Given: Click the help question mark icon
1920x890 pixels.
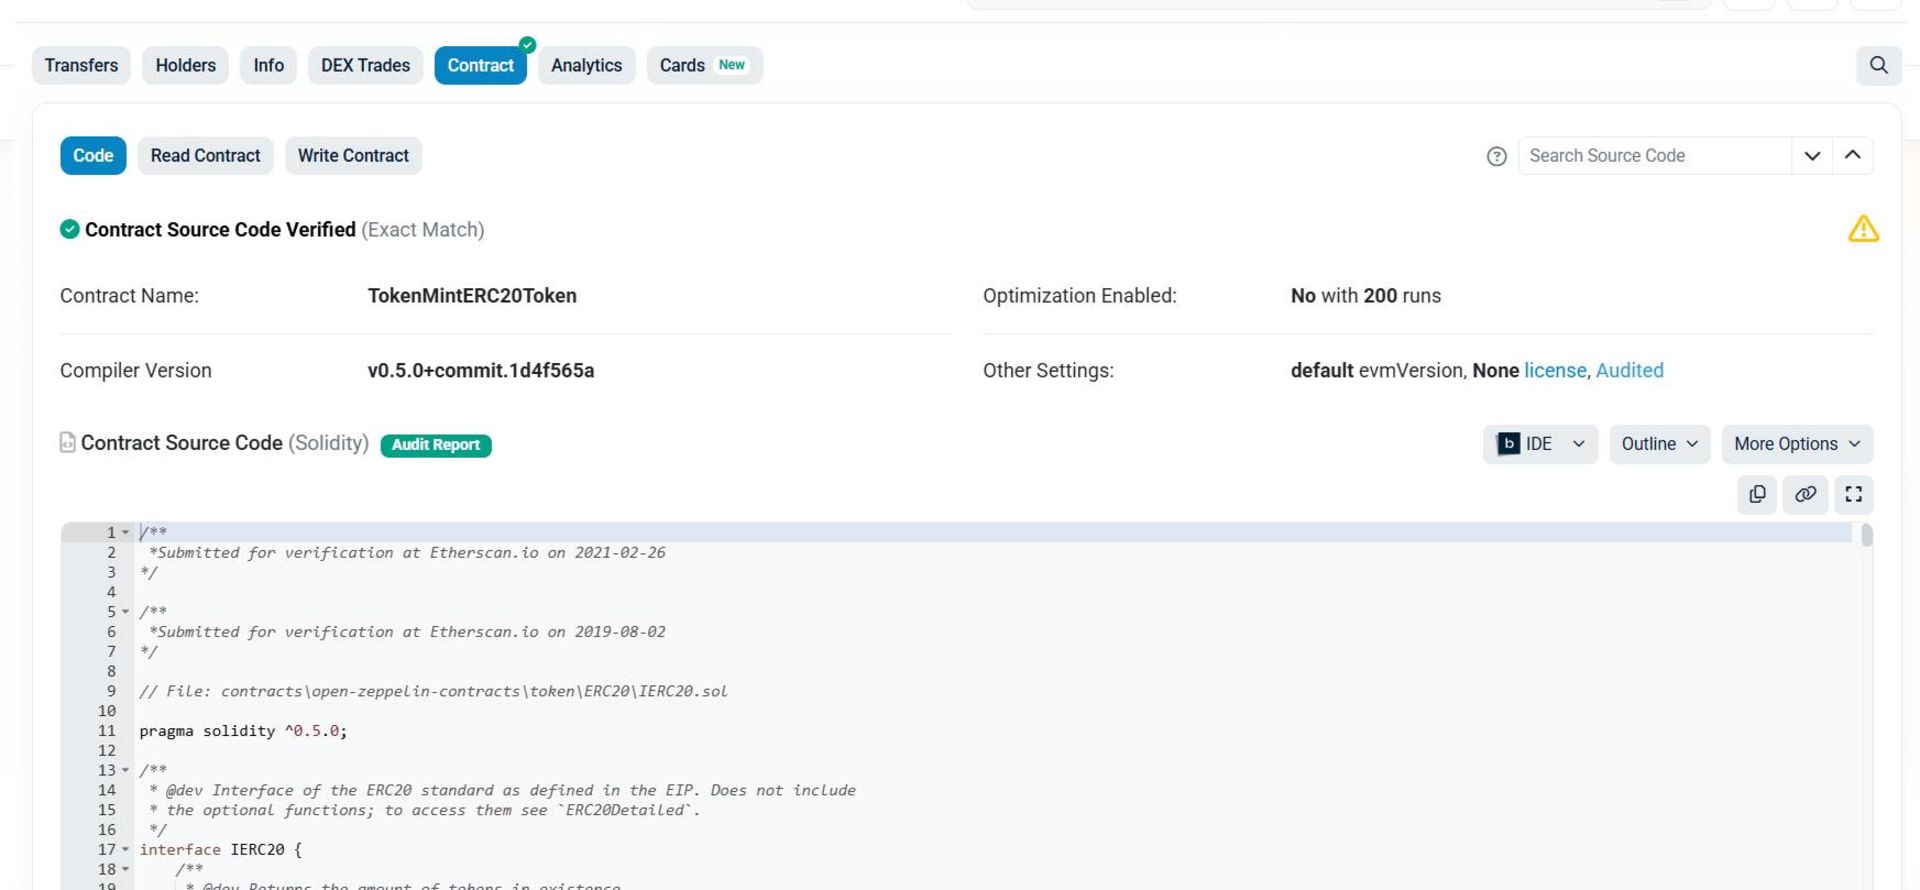Looking at the screenshot, I should pos(1496,156).
